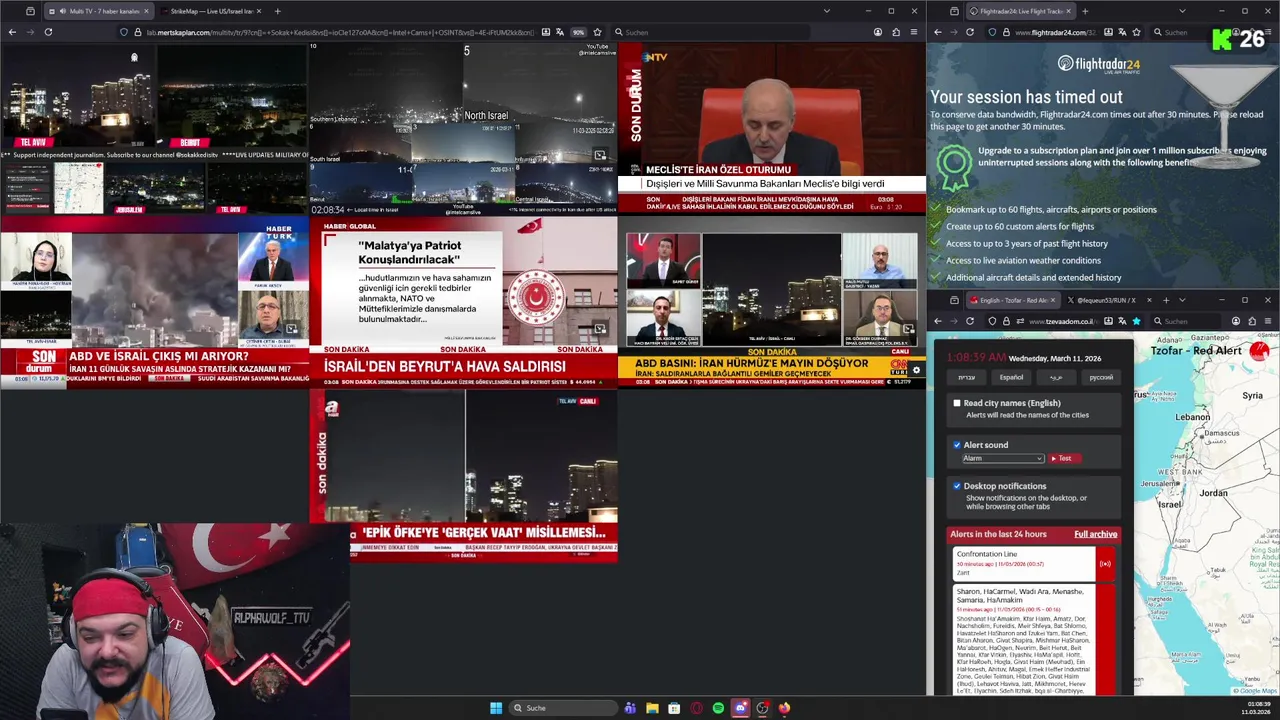The width and height of the screenshot is (1280, 720).
Task: Open tab list dropdown in Tzofar window
Action: (1182, 300)
